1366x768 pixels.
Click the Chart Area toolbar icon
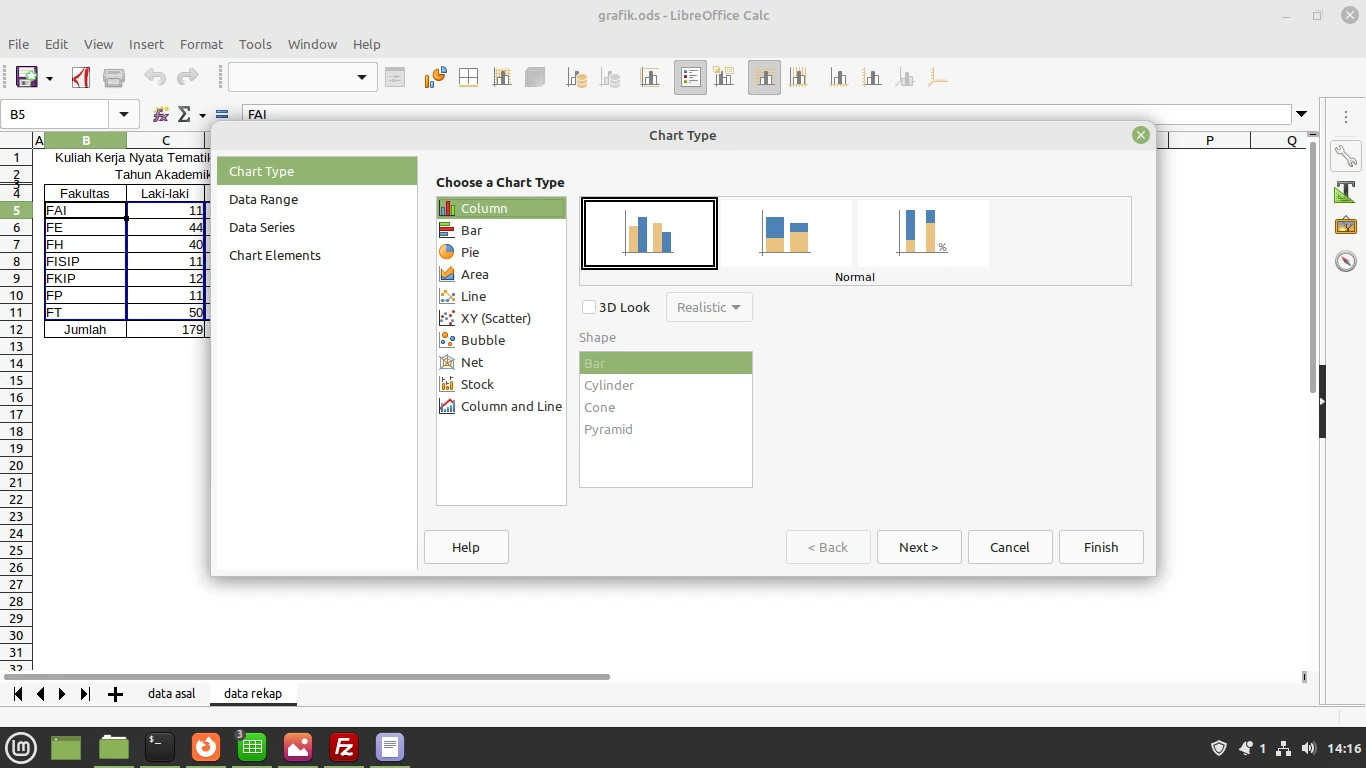pyautogui.click(x=468, y=77)
